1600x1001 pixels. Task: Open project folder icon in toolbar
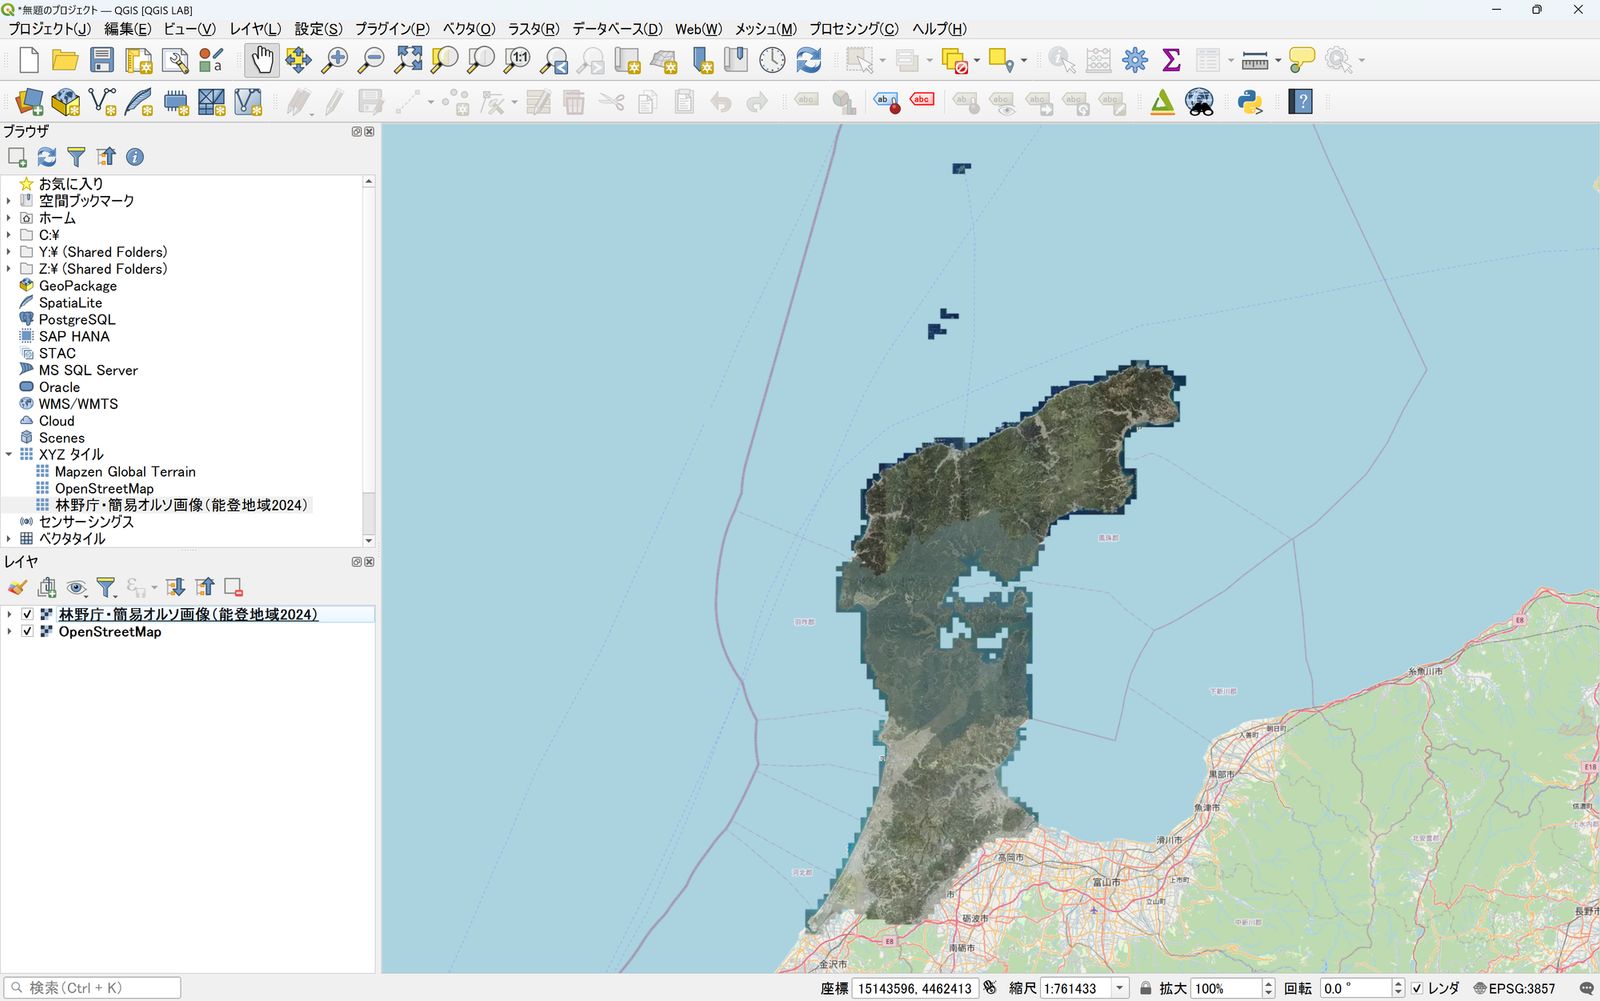pyautogui.click(x=65, y=60)
